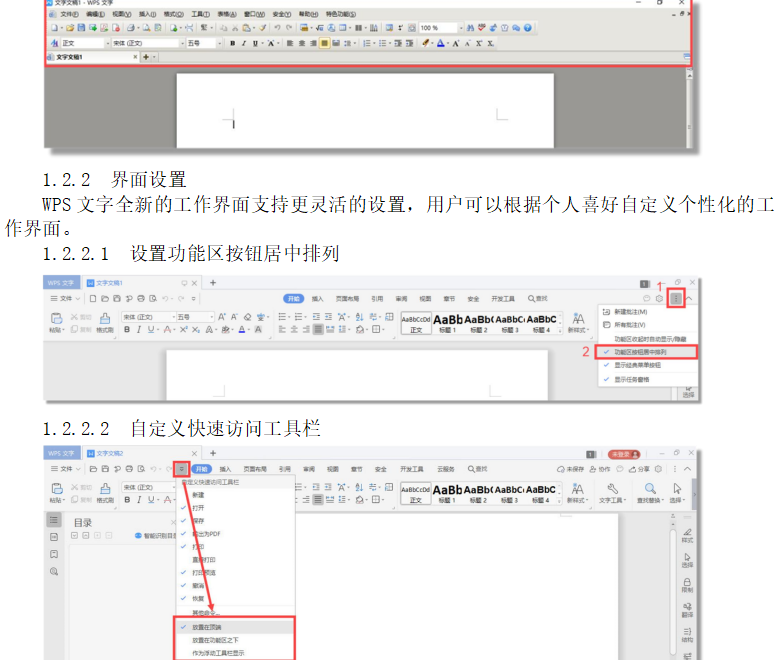The height and width of the screenshot is (660, 783).
Task: Click the Find and Replace magnifier icon
Action: tap(650, 490)
